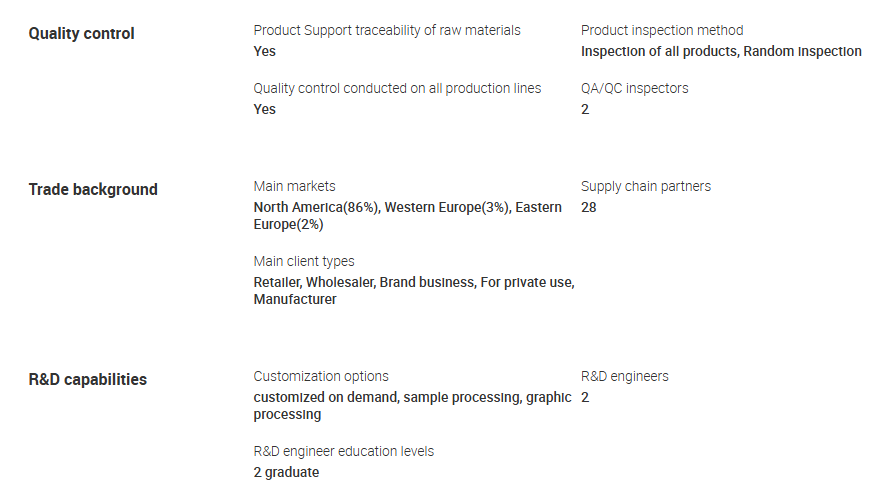The height and width of the screenshot is (491, 893).
Task: Click the 'Main client types' label
Action: coord(304,261)
